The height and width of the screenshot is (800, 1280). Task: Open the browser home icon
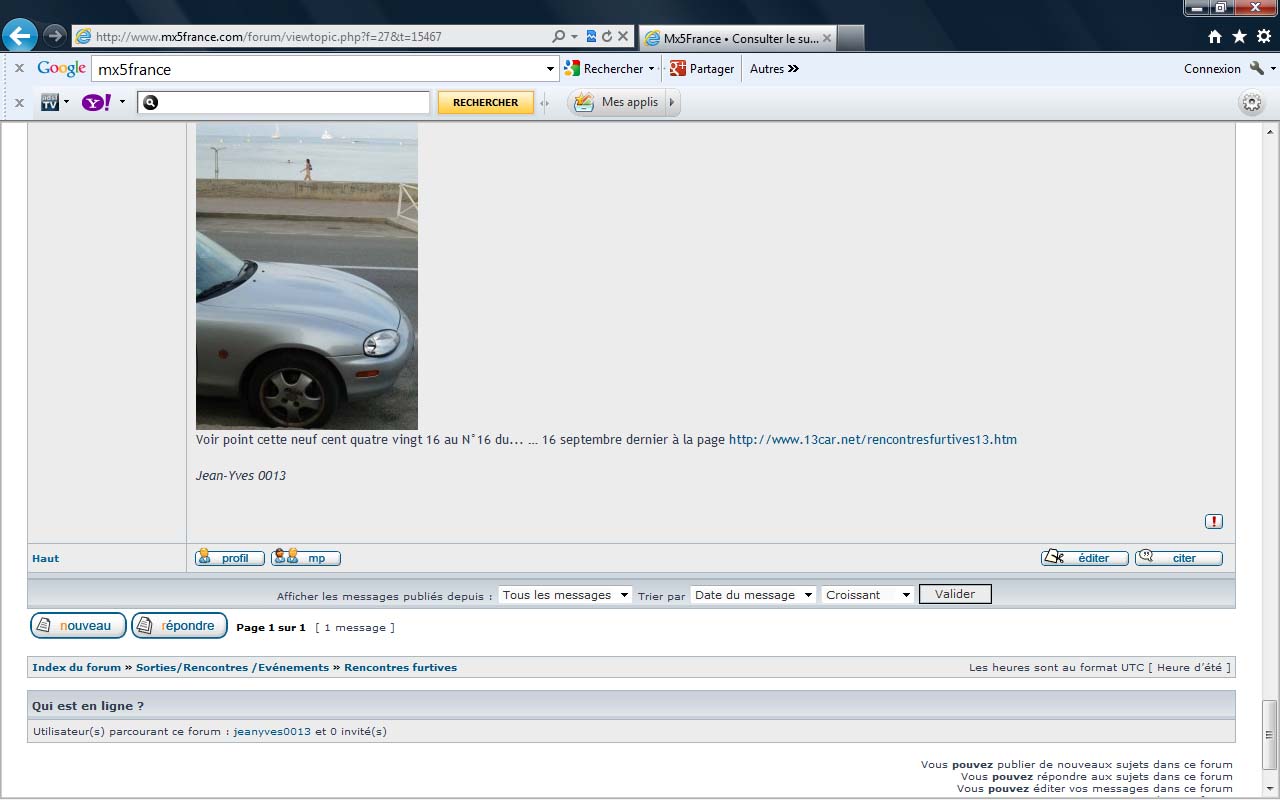1215,37
